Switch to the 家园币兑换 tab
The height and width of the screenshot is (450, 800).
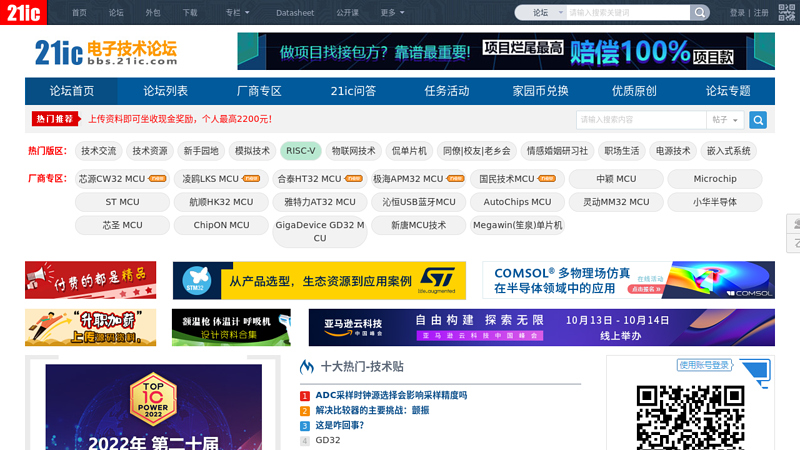tap(540, 91)
